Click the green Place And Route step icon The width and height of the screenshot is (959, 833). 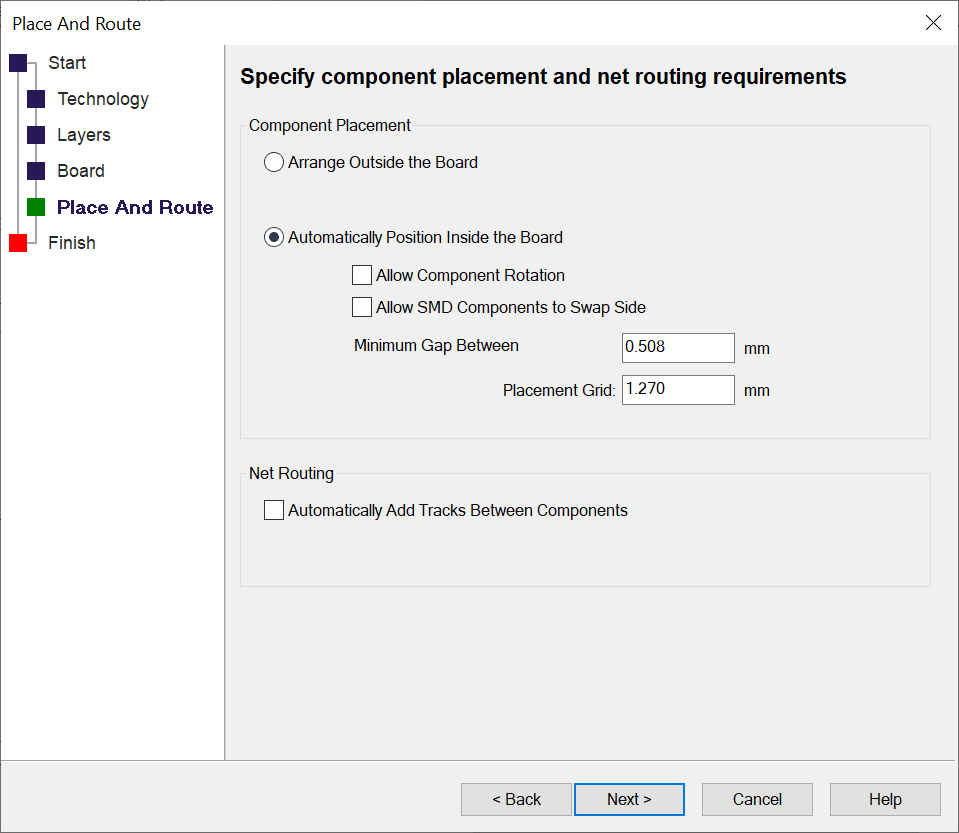36,207
